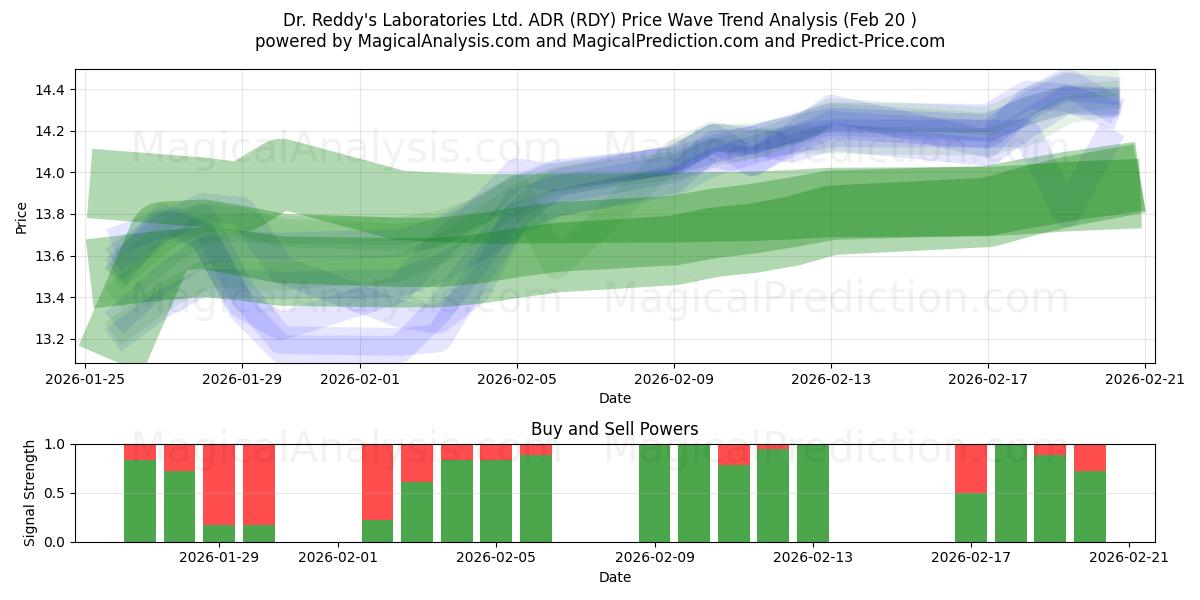Click the 2026-02-13 date tick on price chart
This screenshot has width=1200, height=600.
click(831, 378)
